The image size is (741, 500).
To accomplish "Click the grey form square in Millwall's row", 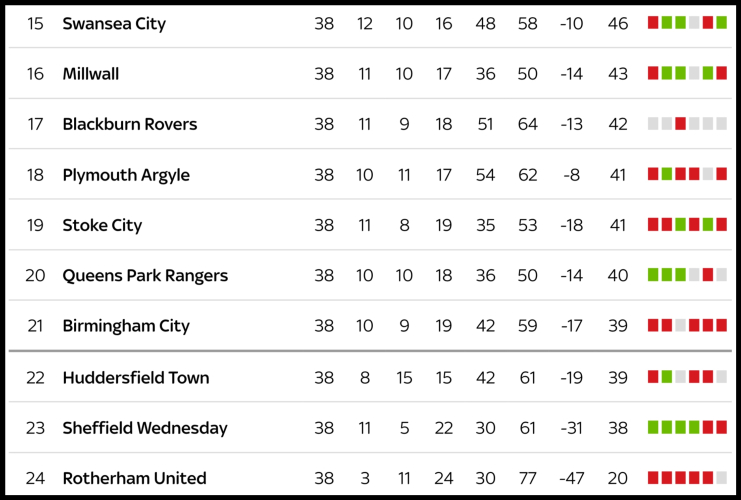I will pyautogui.click(x=694, y=74).
